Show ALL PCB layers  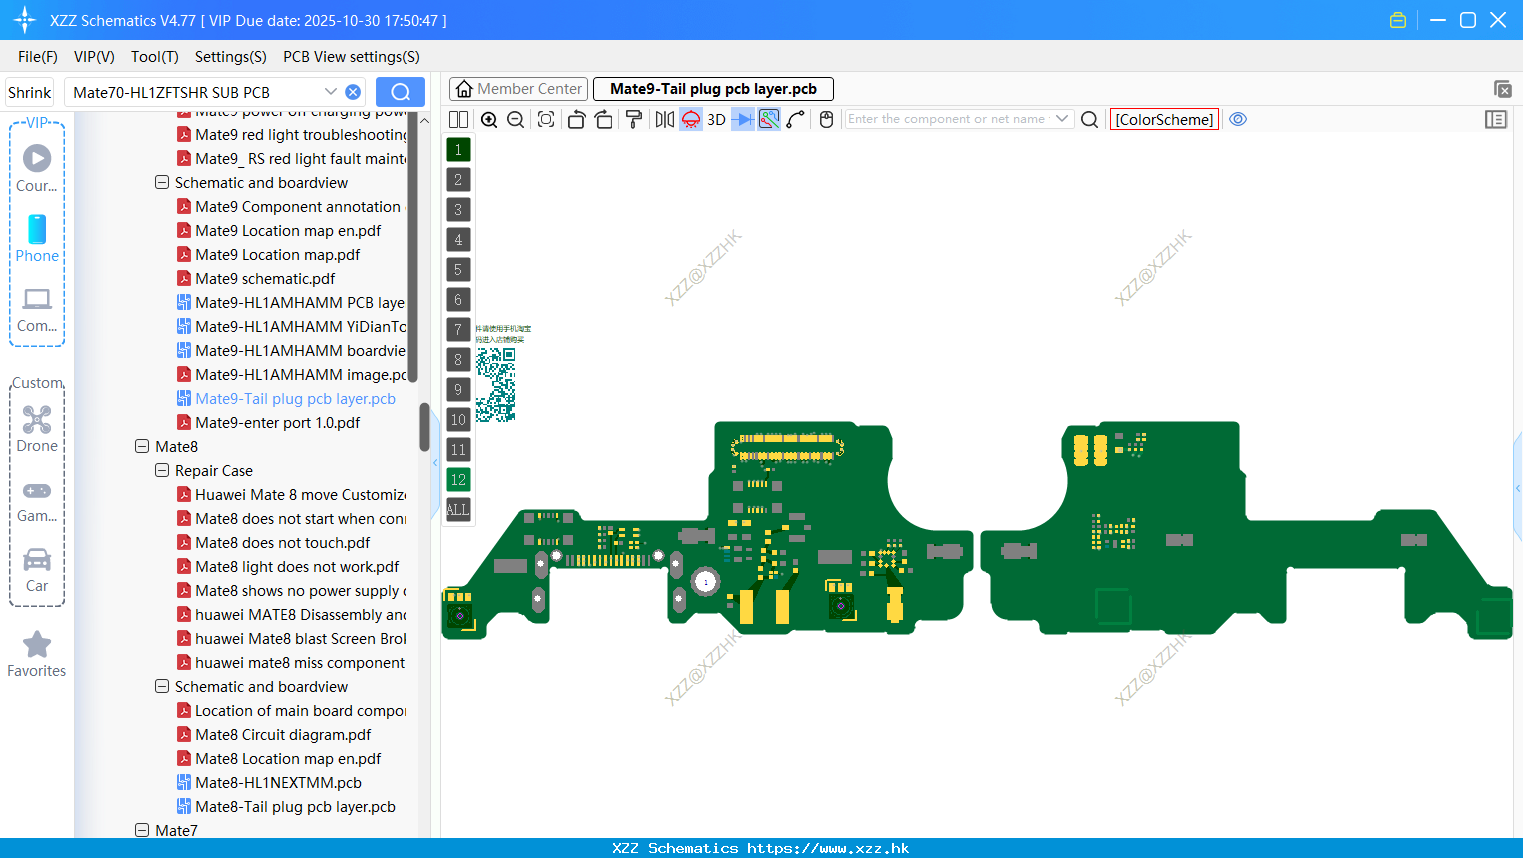pyautogui.click(x=458, y=510)
